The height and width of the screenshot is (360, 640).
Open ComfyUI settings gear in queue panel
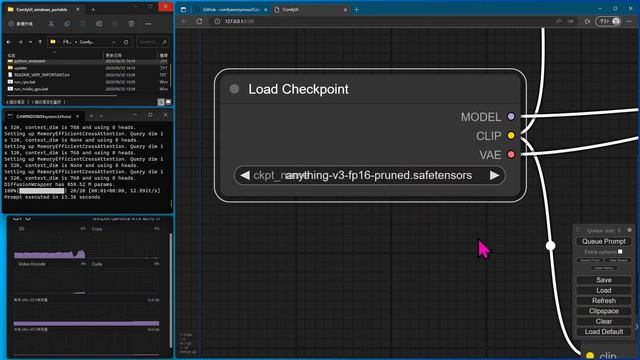[x=629, y=230]
